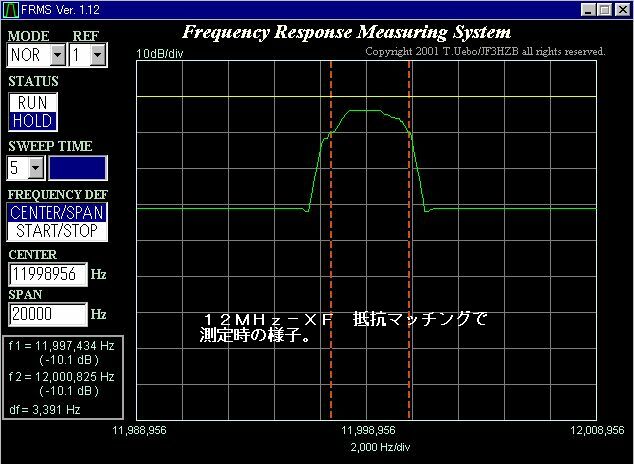
Task: Switch to START/STOP frequency definition
Action: coord(57,230)
